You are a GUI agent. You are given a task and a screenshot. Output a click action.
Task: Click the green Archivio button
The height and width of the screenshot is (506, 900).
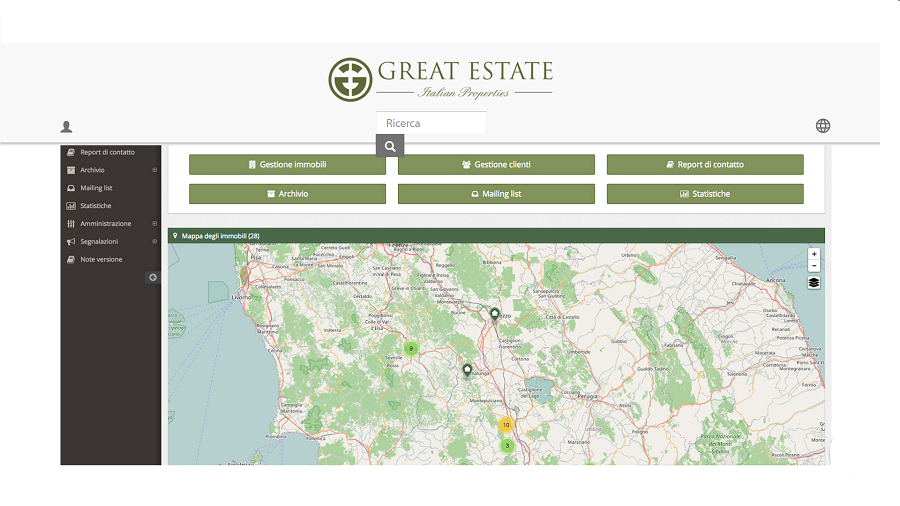tap(288, 194)
